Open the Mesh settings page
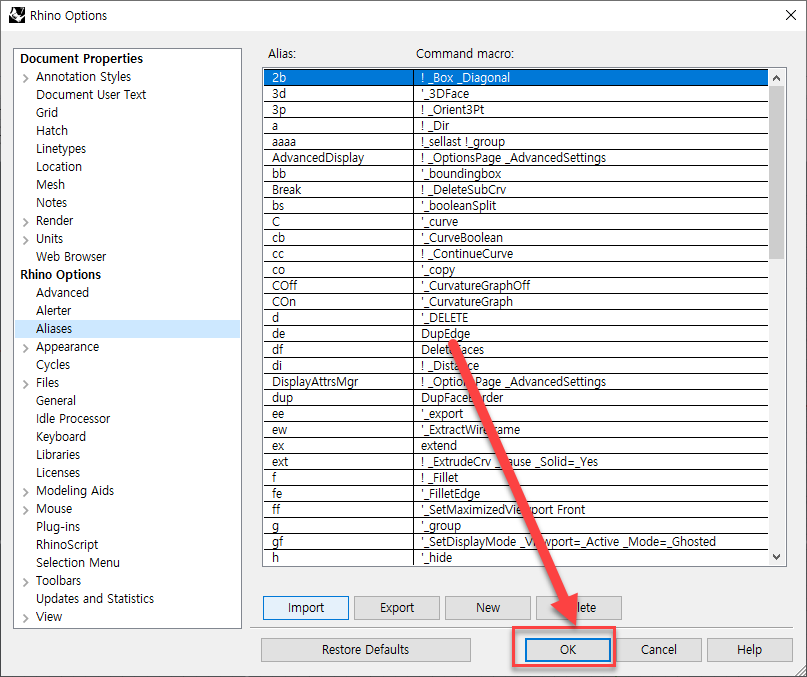807x677 pixels. click(50, 185)
